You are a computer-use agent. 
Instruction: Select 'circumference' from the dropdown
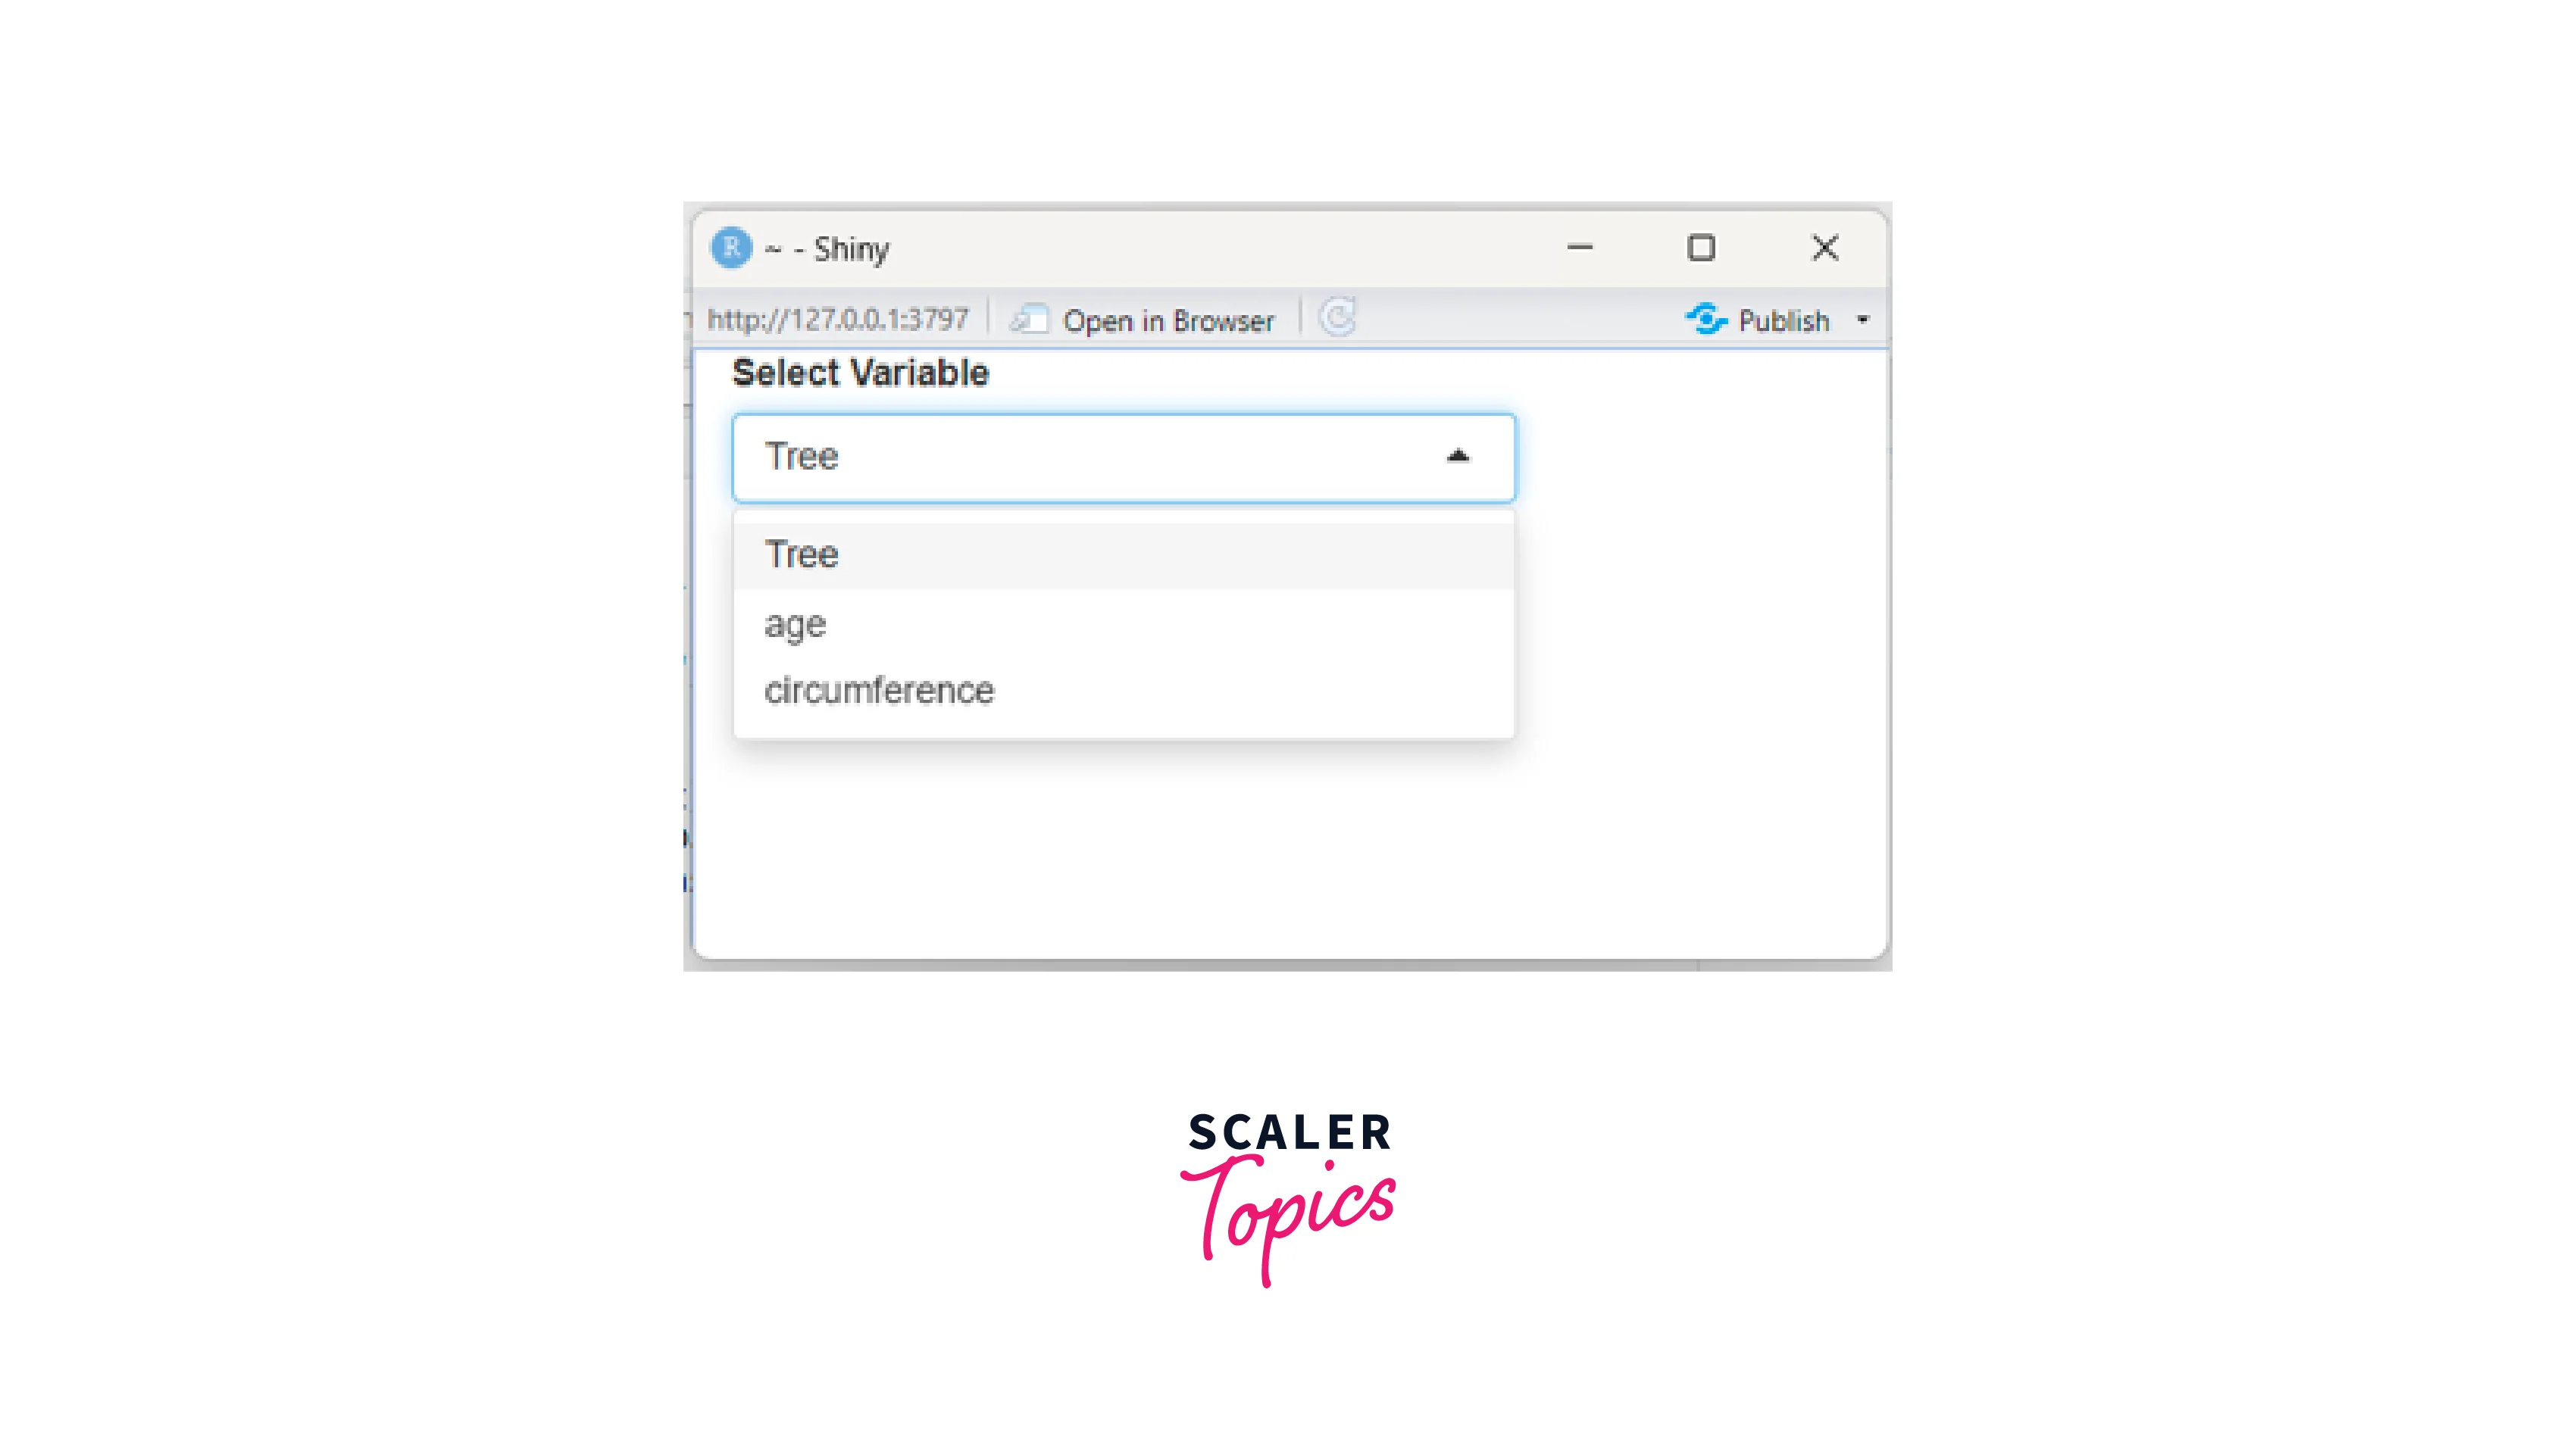point(882,688)
